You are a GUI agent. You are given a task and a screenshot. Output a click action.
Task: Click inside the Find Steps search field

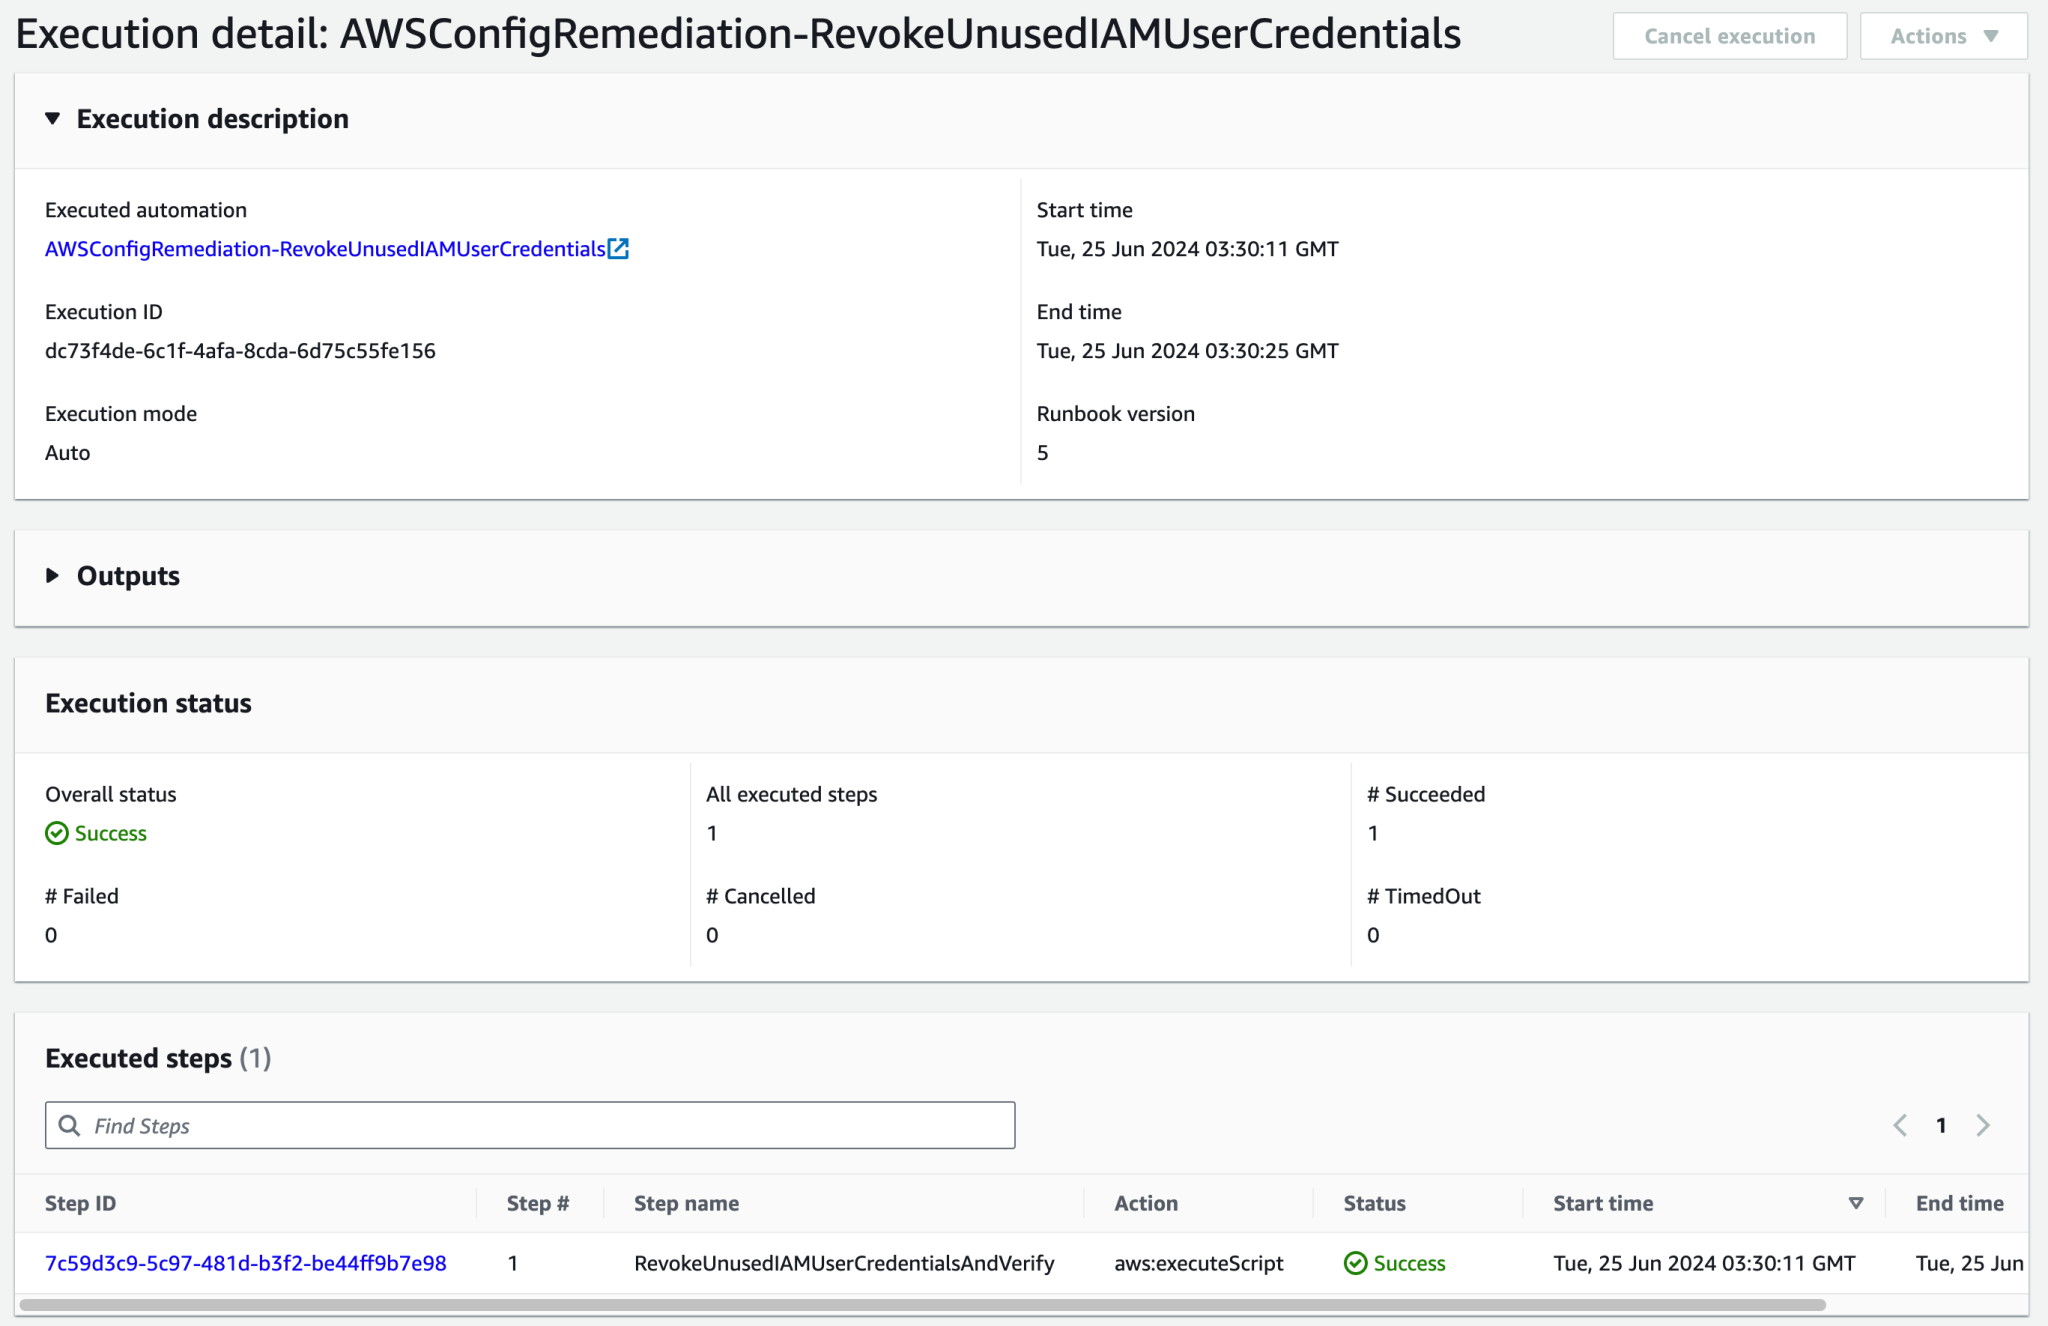530,1125
